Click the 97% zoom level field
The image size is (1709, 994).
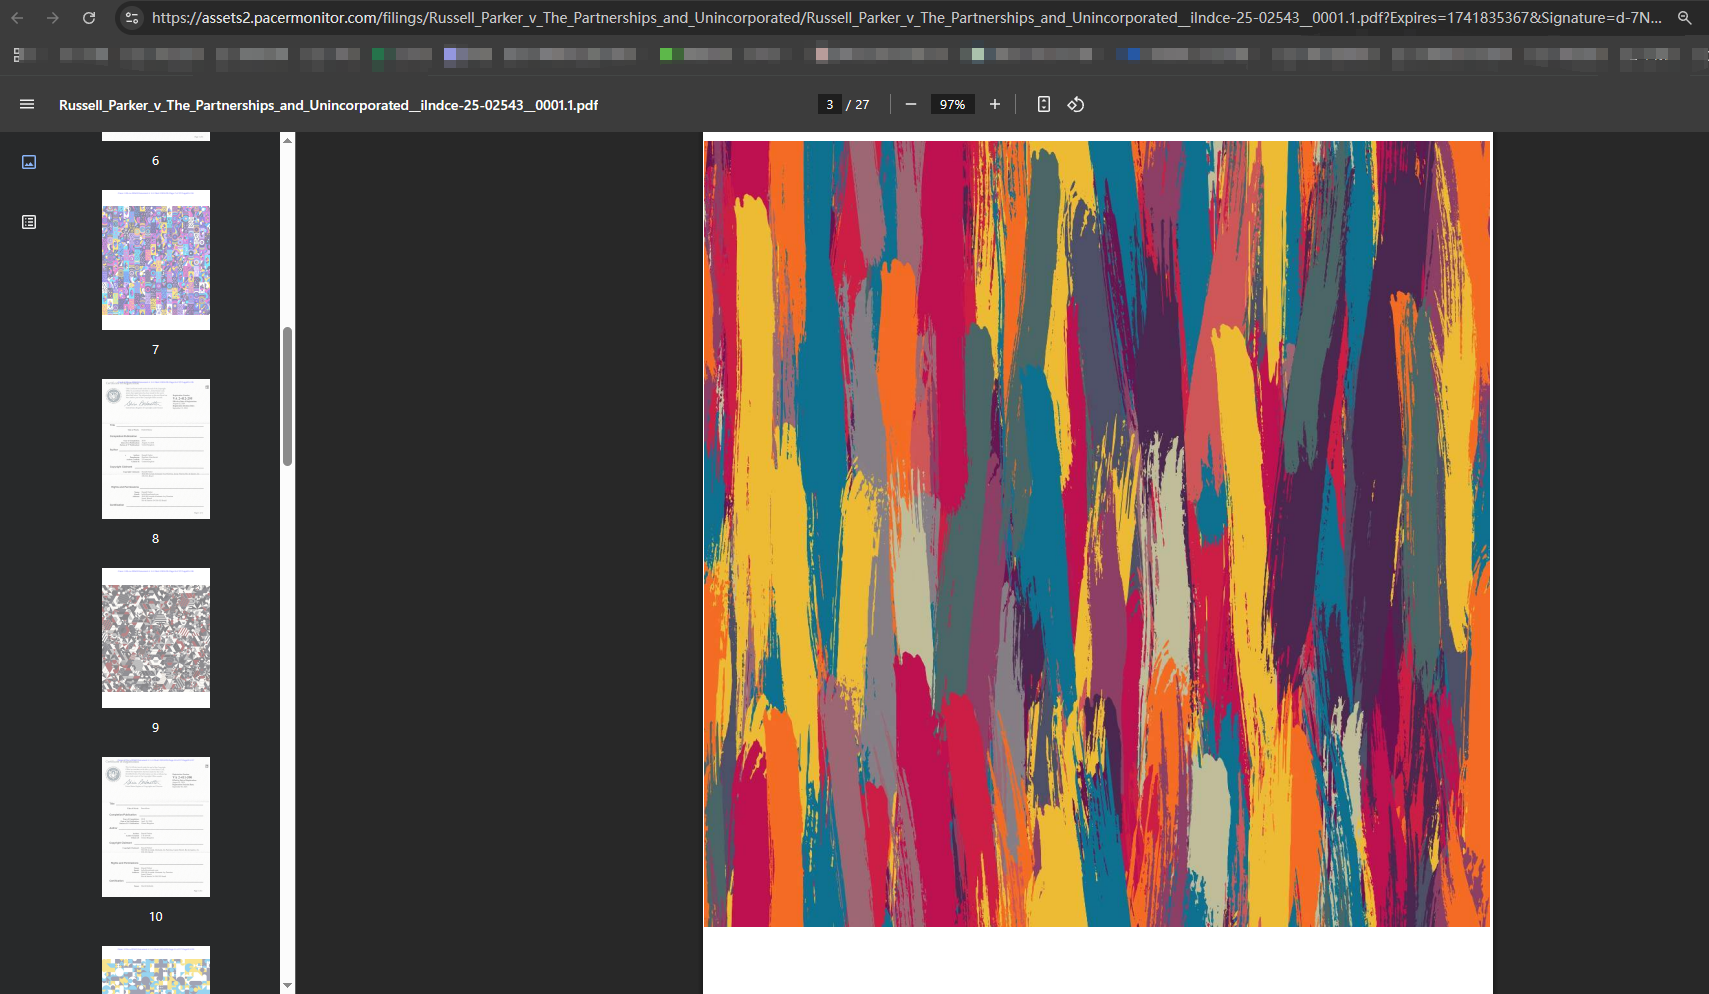pos(952,105)
